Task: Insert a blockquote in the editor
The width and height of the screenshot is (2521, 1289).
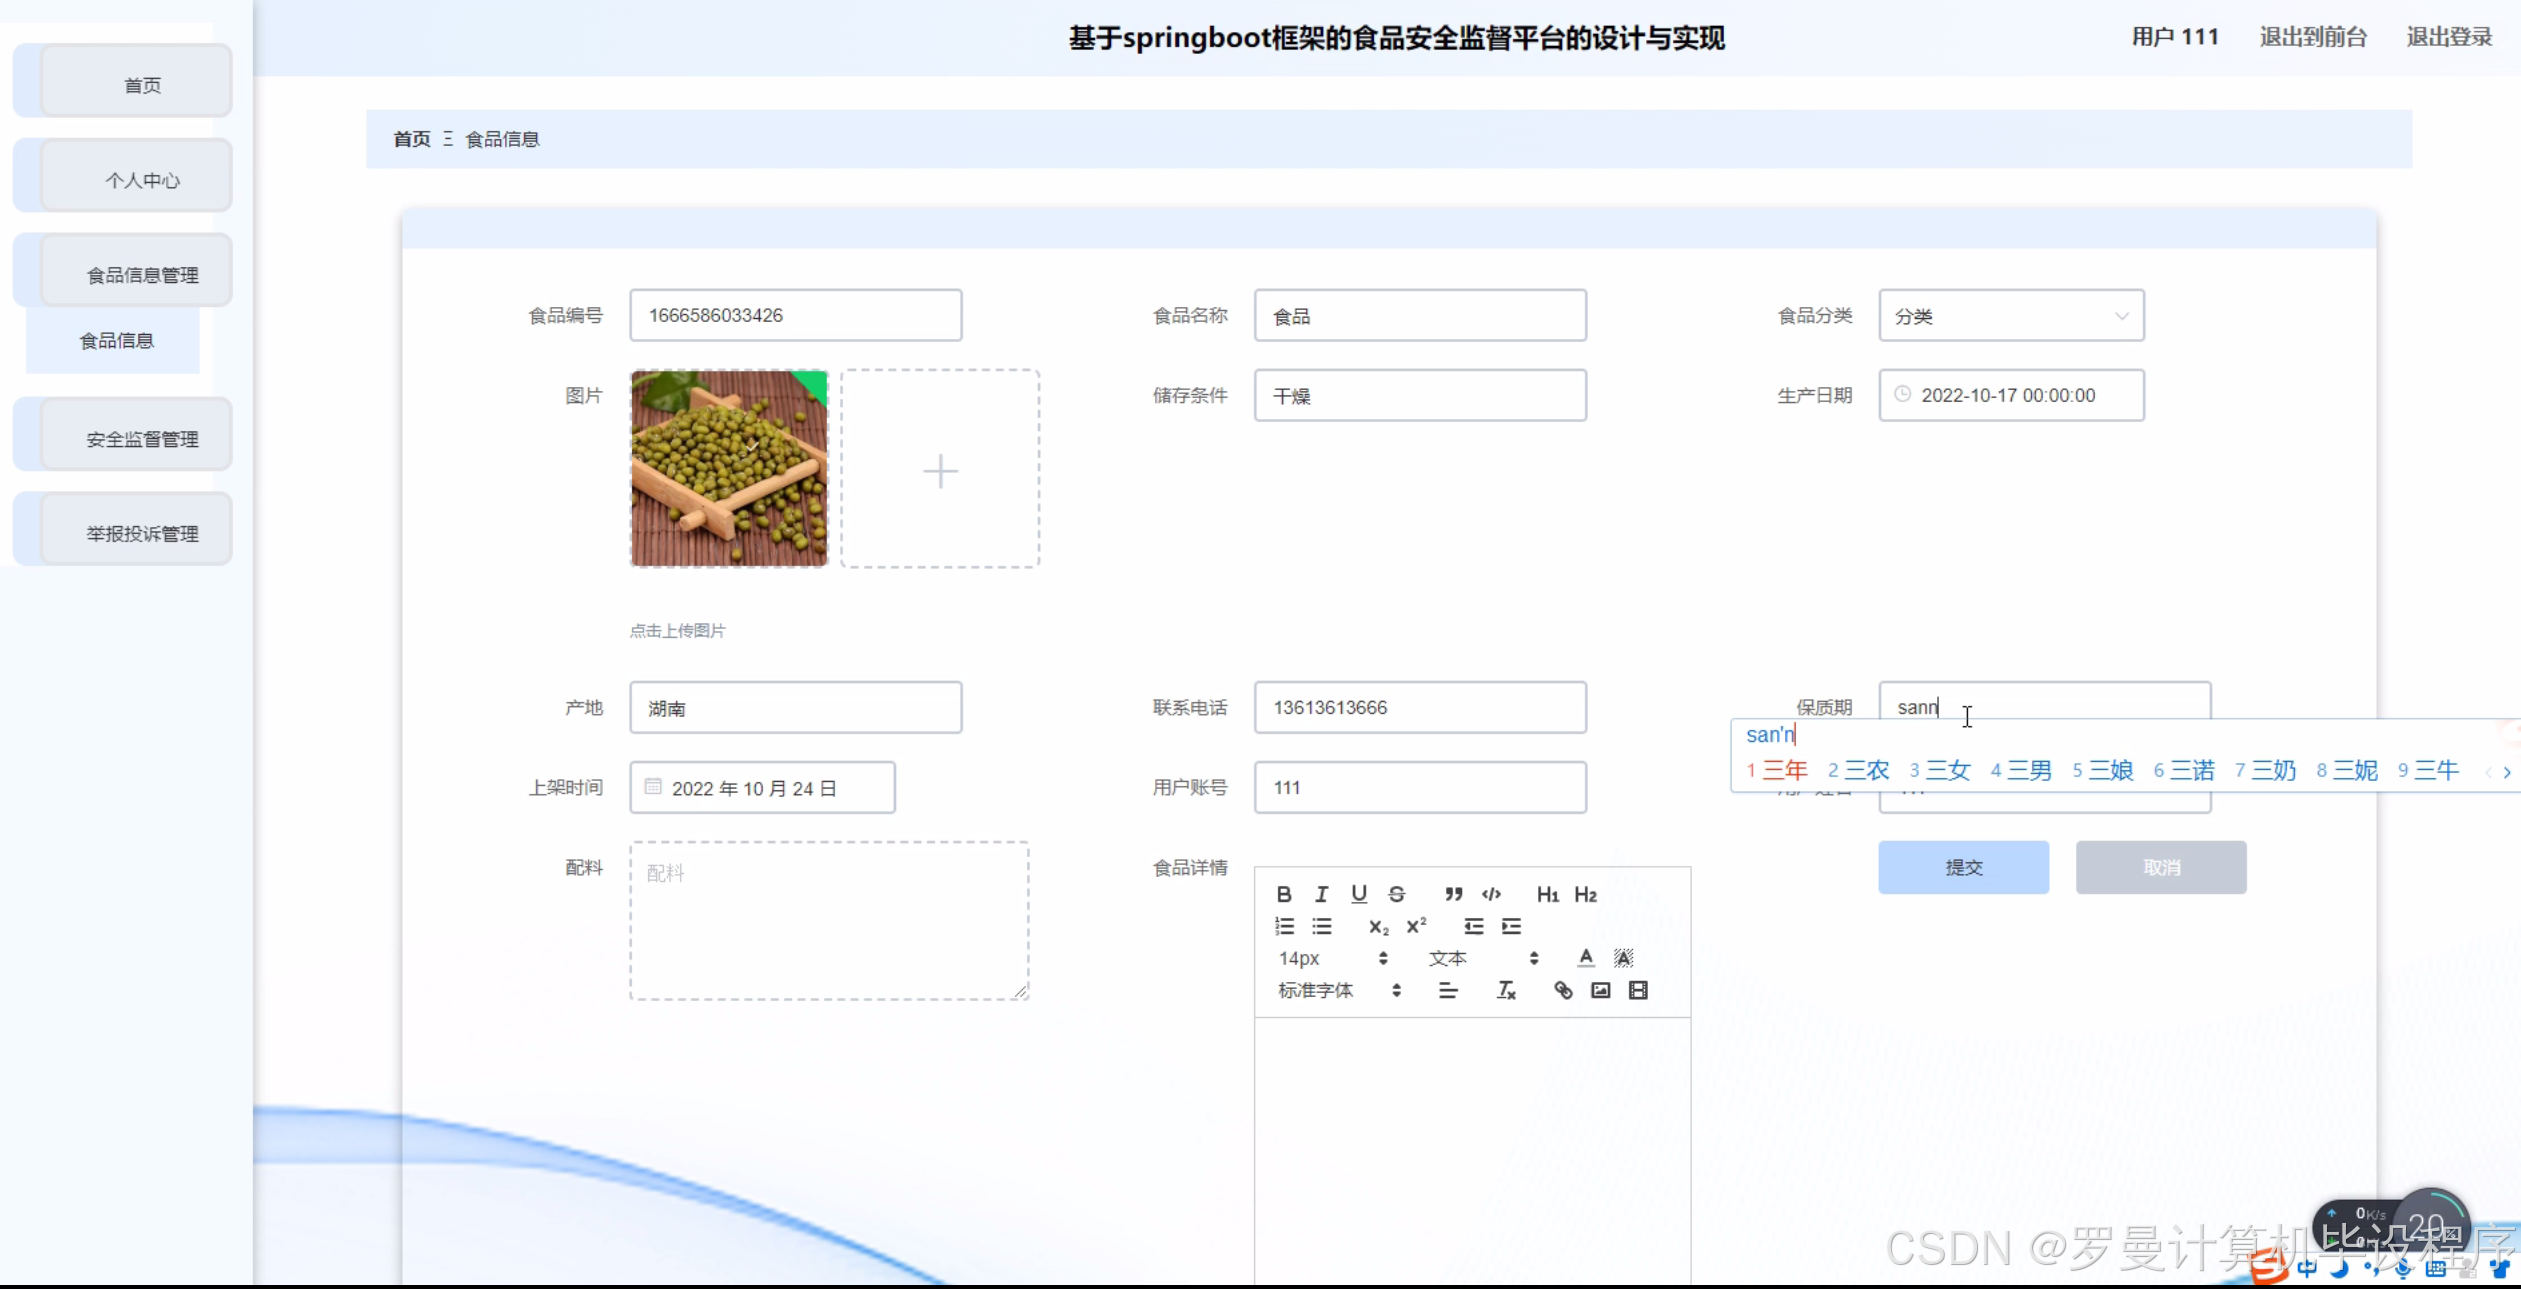Action: pyautogui.click(x=1453, y=894)
